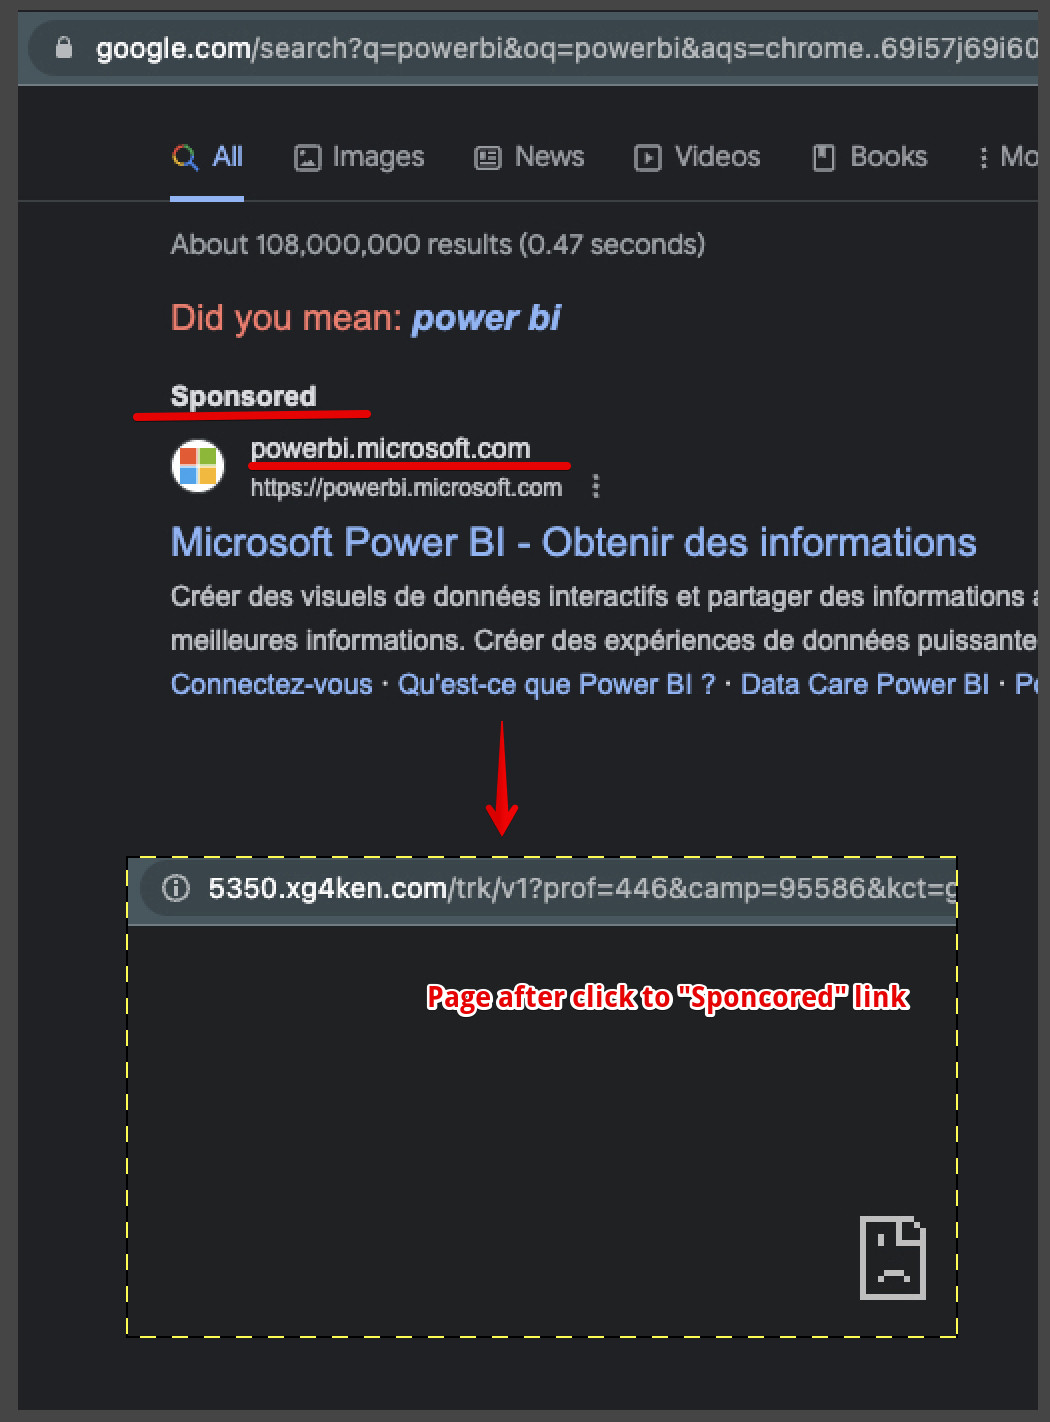Click the info icon in the xg4ken address bar

(x=176, y=888)
